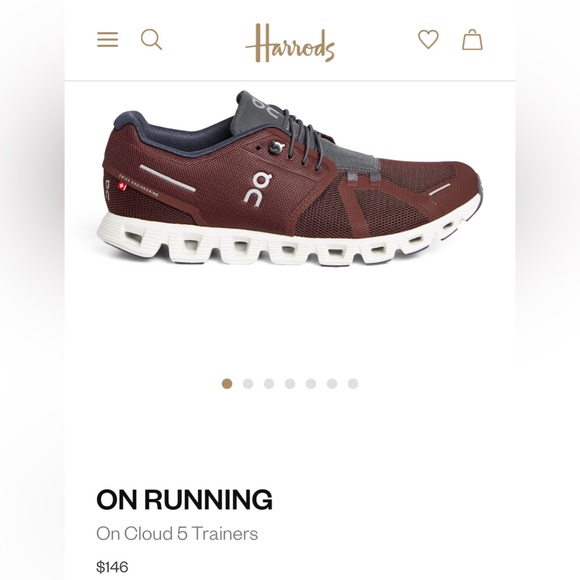Open the hamburger navigation menu
Image resolution: width=580 pixels, height=580 pixels.
click(108, 40)
